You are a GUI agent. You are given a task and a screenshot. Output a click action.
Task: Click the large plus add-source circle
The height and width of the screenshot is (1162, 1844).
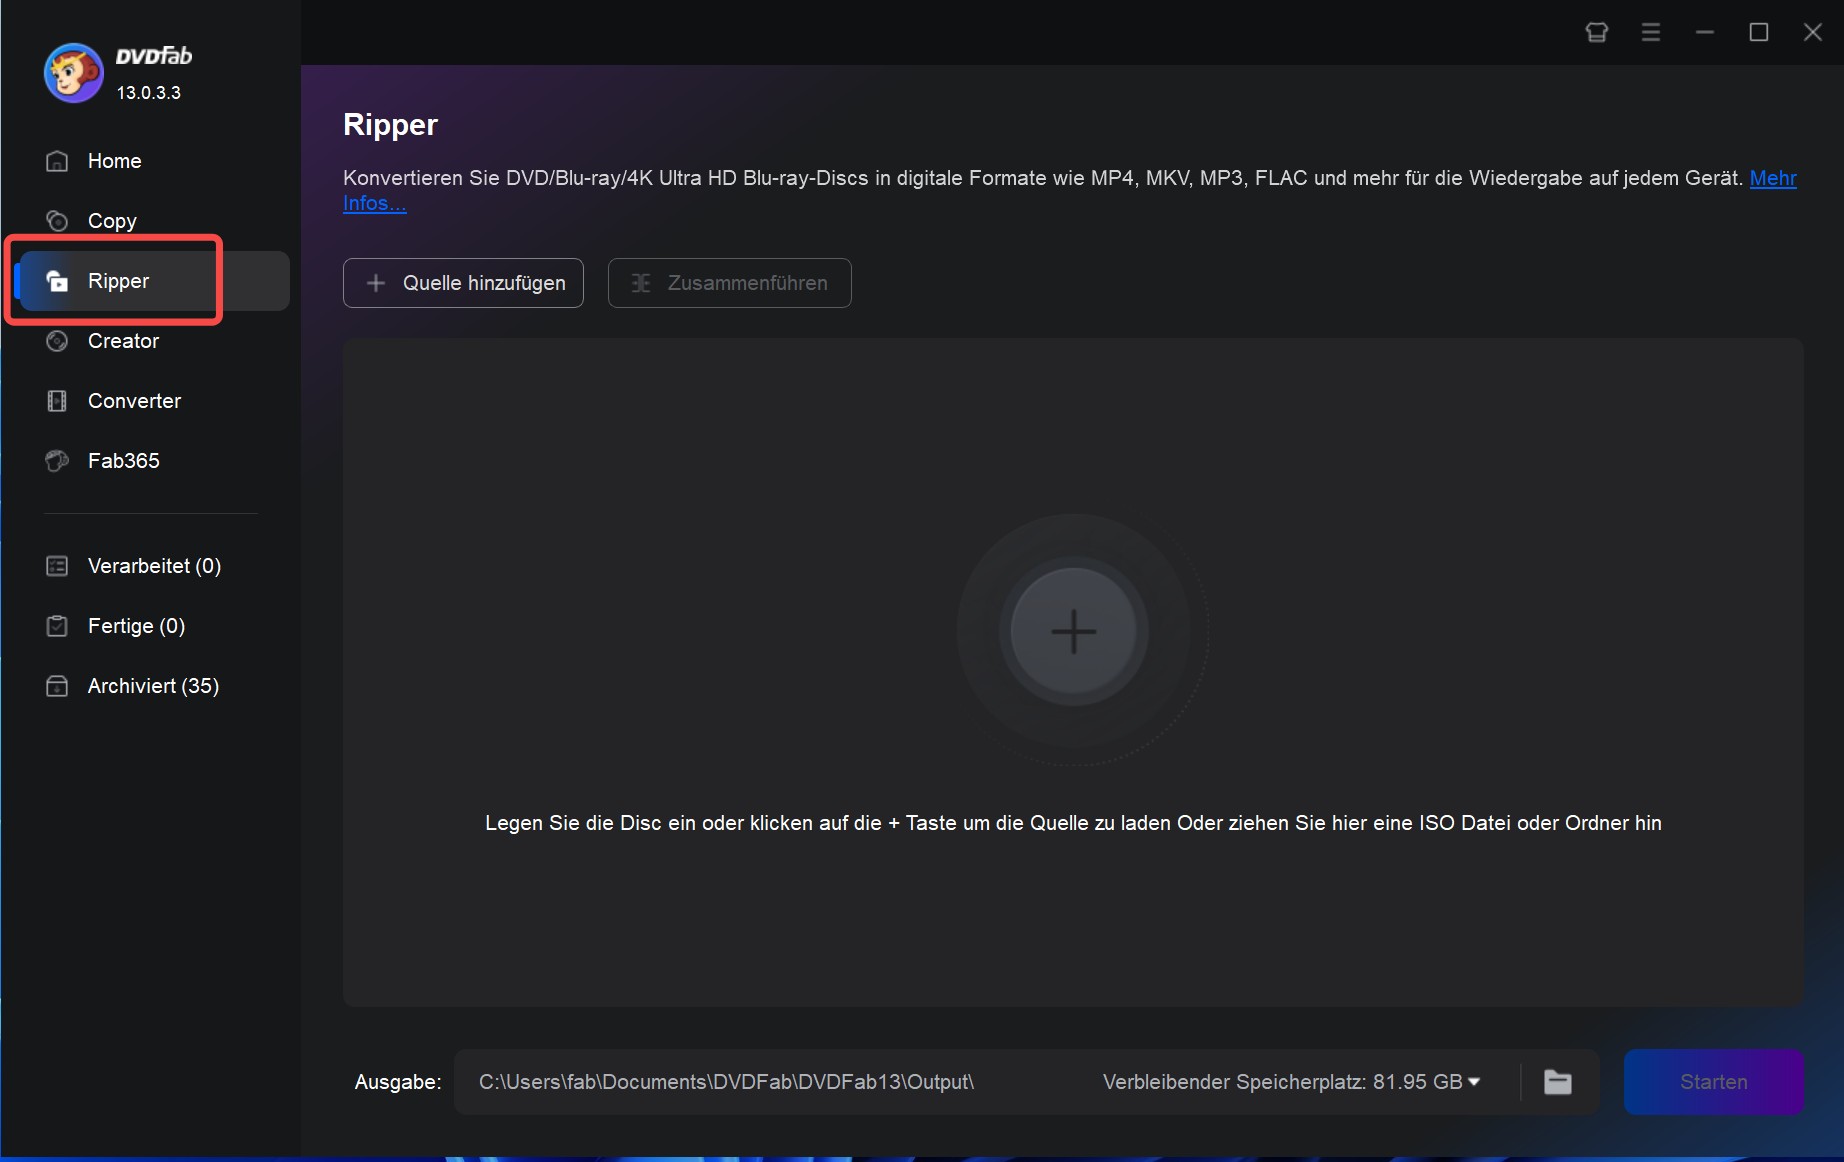1073,632
